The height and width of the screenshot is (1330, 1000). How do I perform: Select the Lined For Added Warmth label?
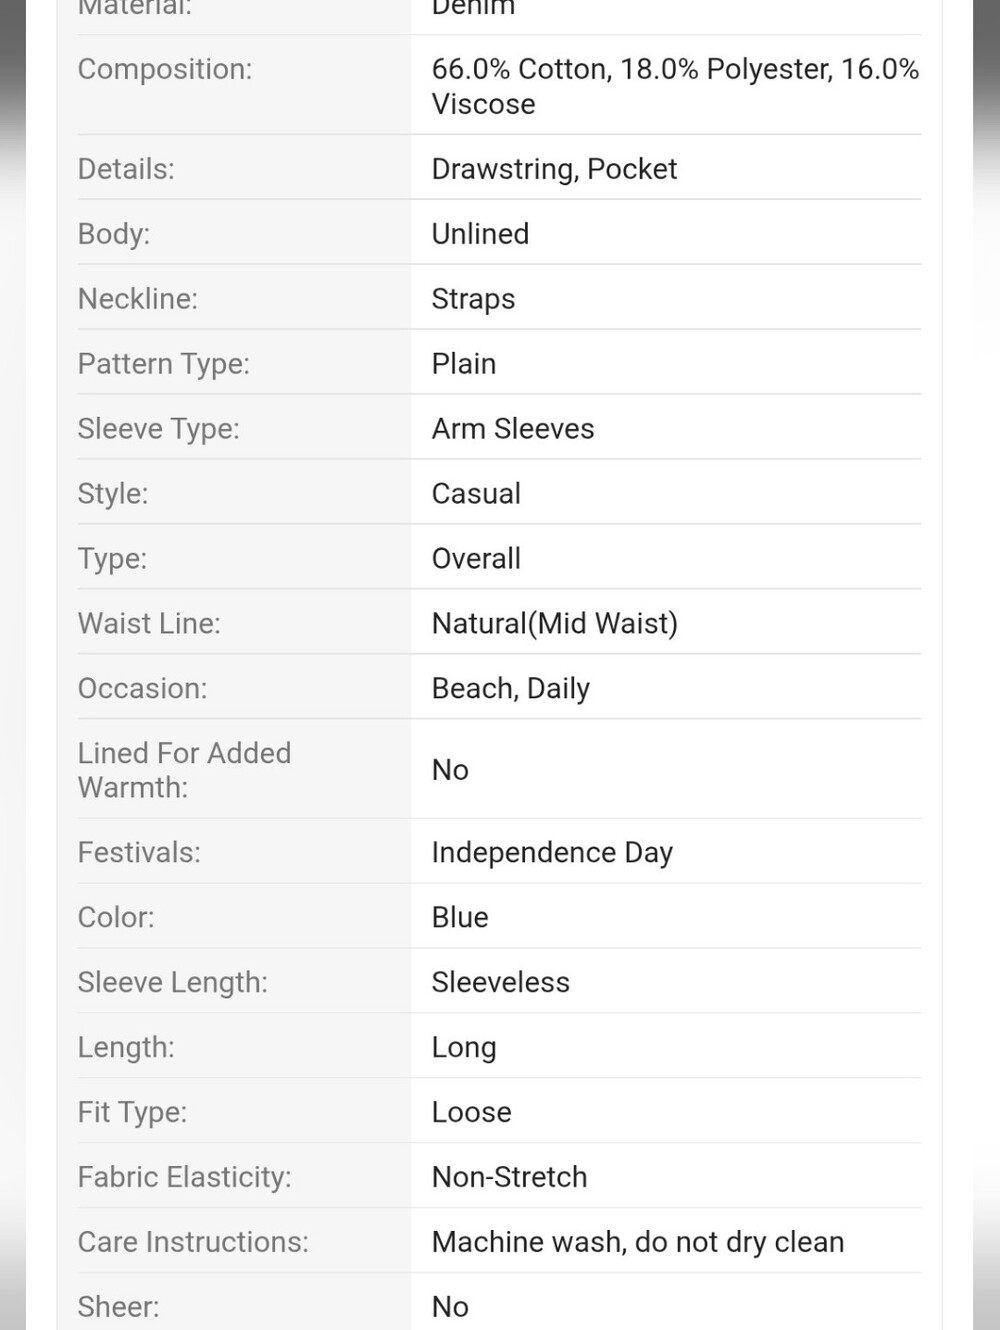[185, 770]
